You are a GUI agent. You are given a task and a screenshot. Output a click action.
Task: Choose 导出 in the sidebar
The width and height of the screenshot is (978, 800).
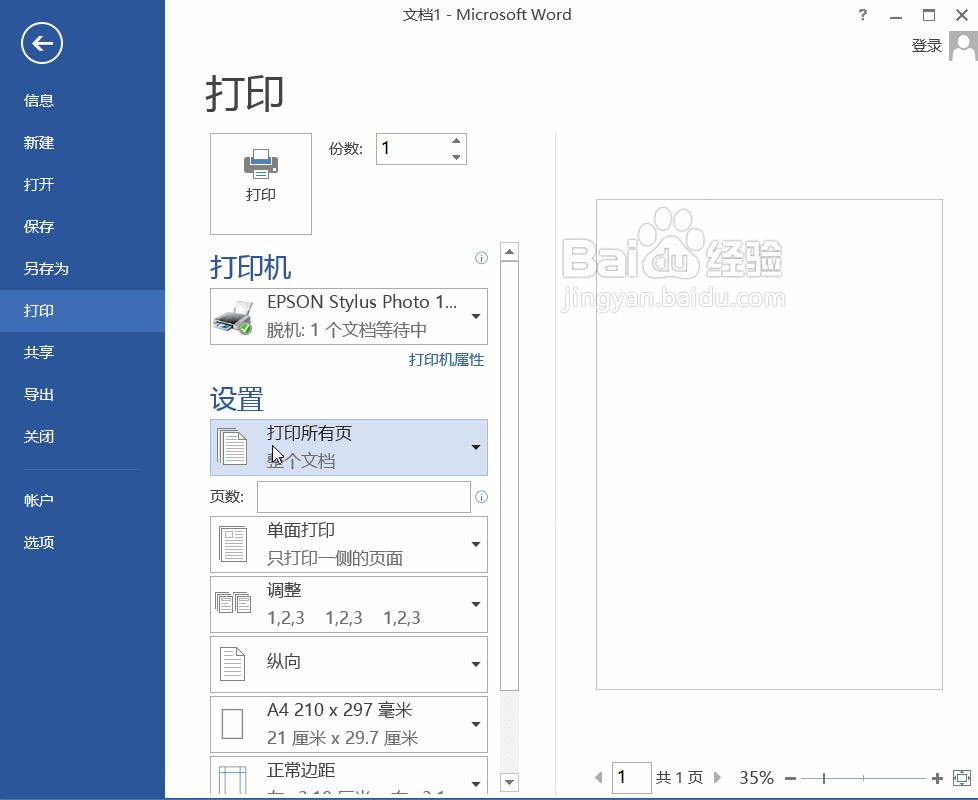tap(39, 395)
